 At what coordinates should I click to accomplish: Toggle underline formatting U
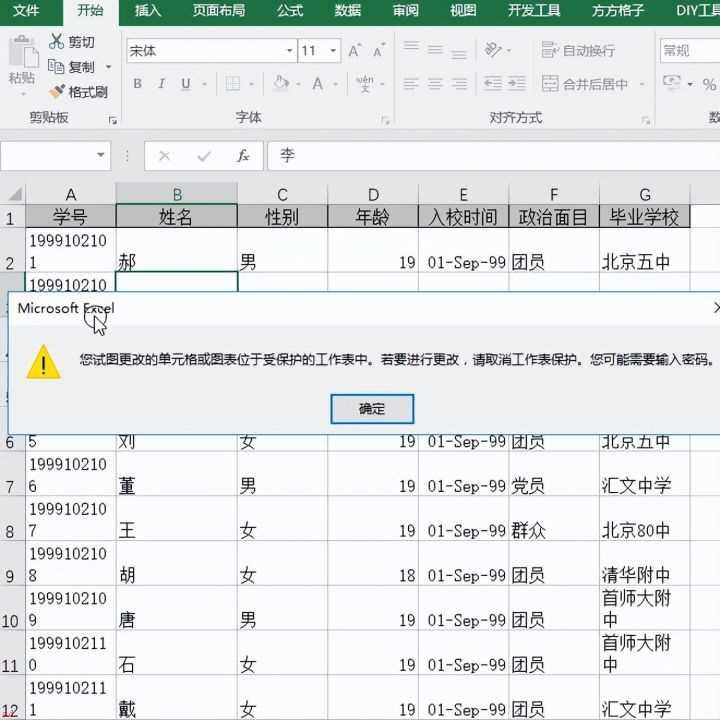click(x=186, y=84)
